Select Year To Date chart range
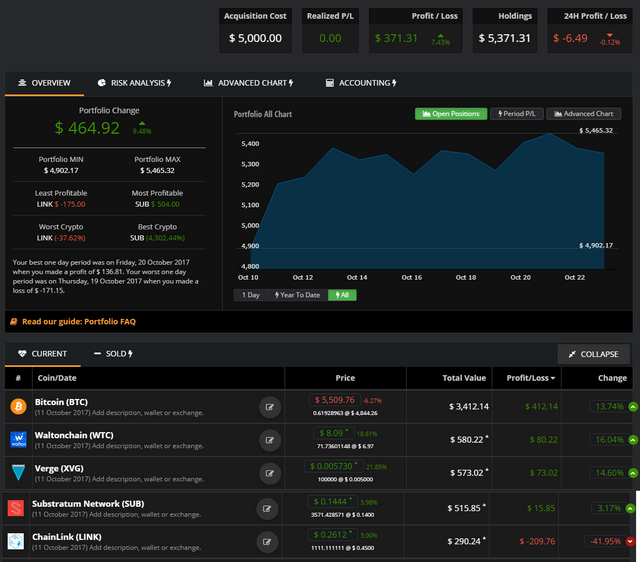The height and width of the screenshot is (562, 640). [x=298, y=295]
